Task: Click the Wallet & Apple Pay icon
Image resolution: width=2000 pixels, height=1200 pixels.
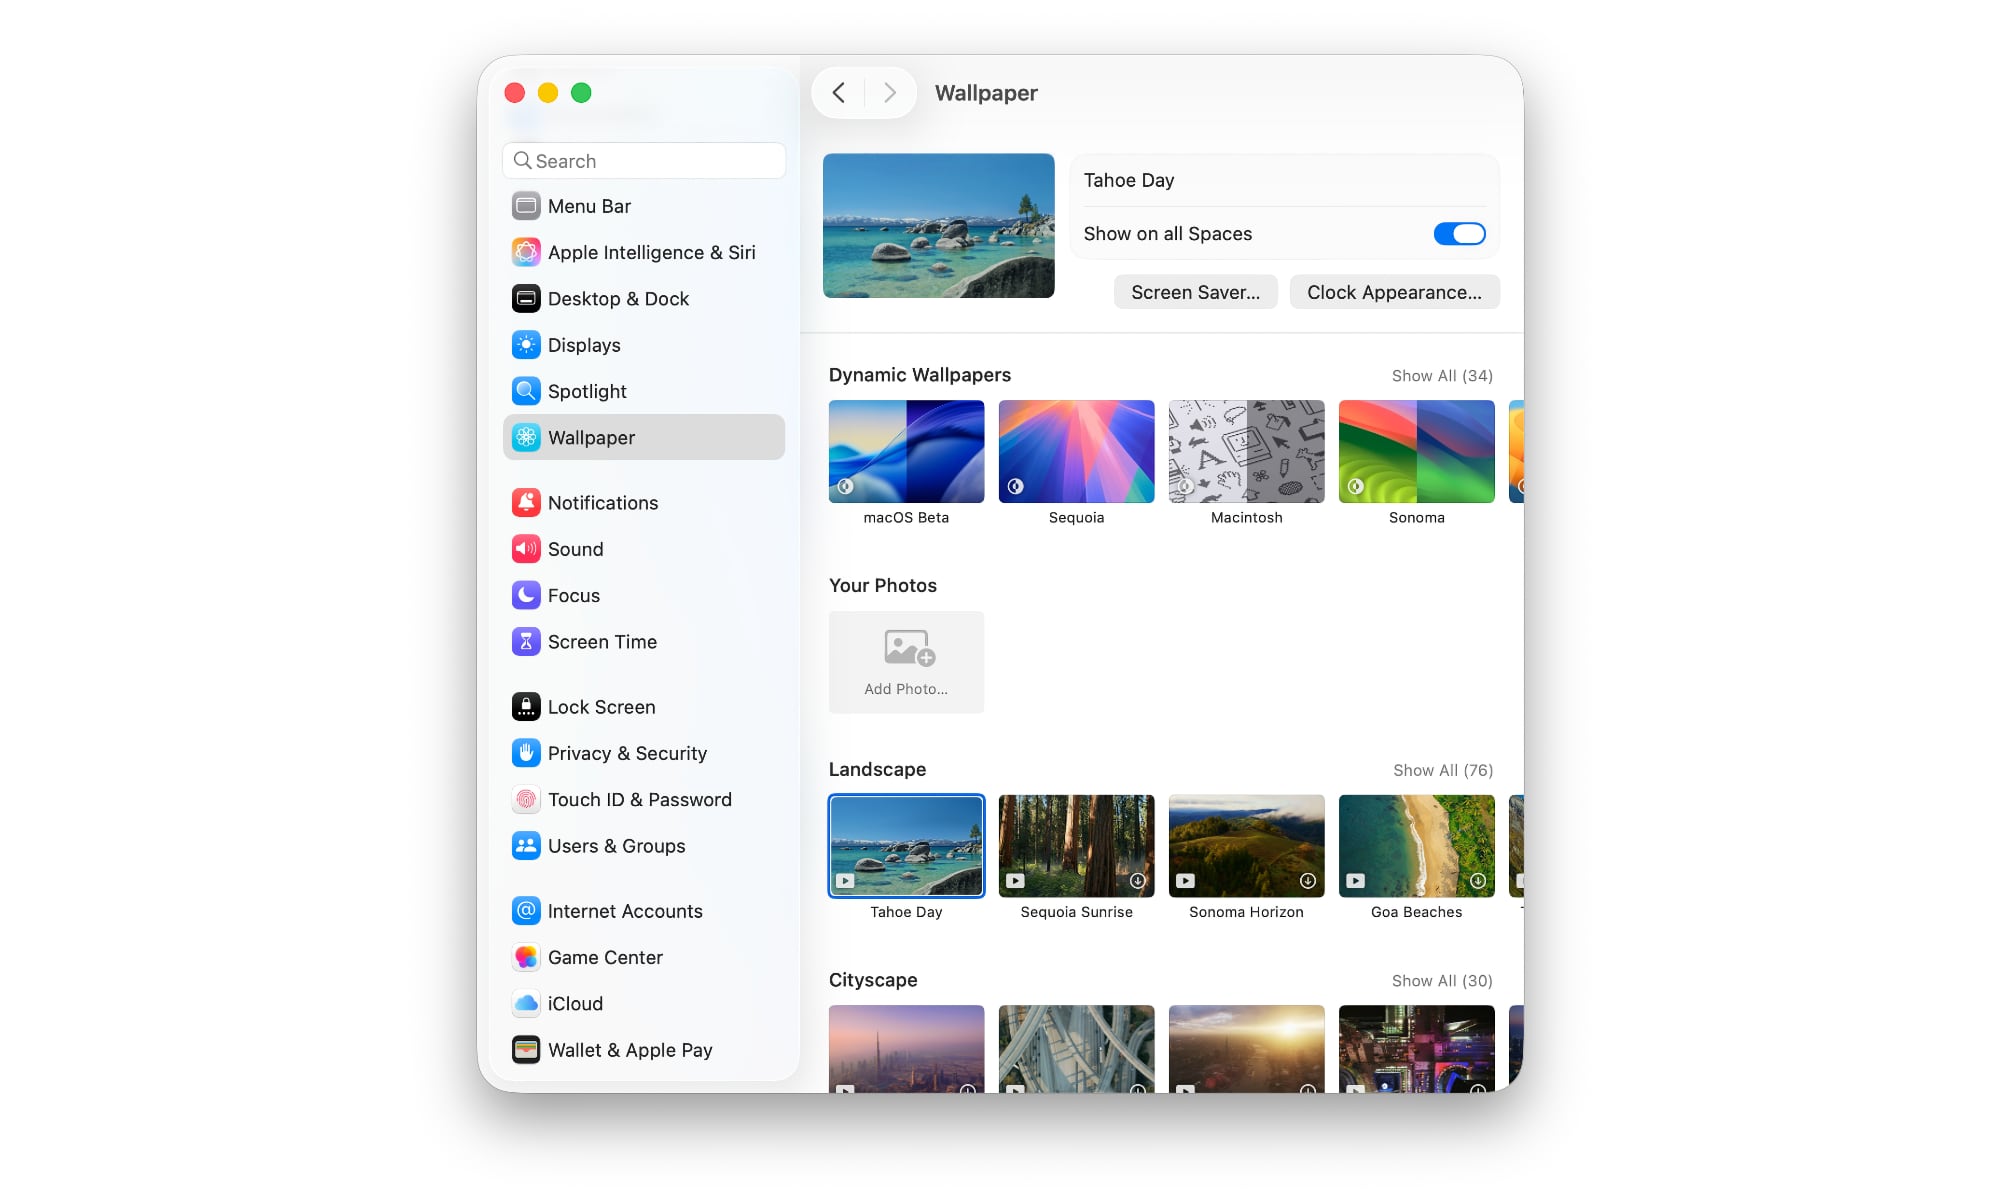Action: click(x=526, y=1050)
